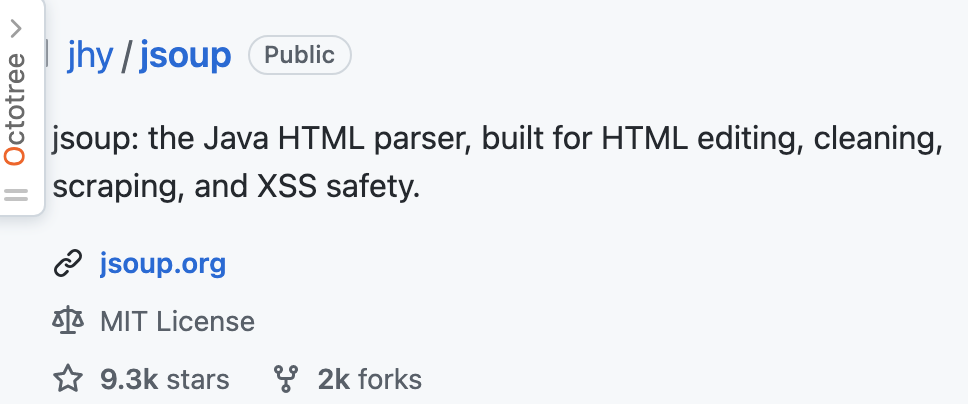968x404 pixels.
Task: Click the star icon beside 9.3k
Action: click(x=67, y=380)
